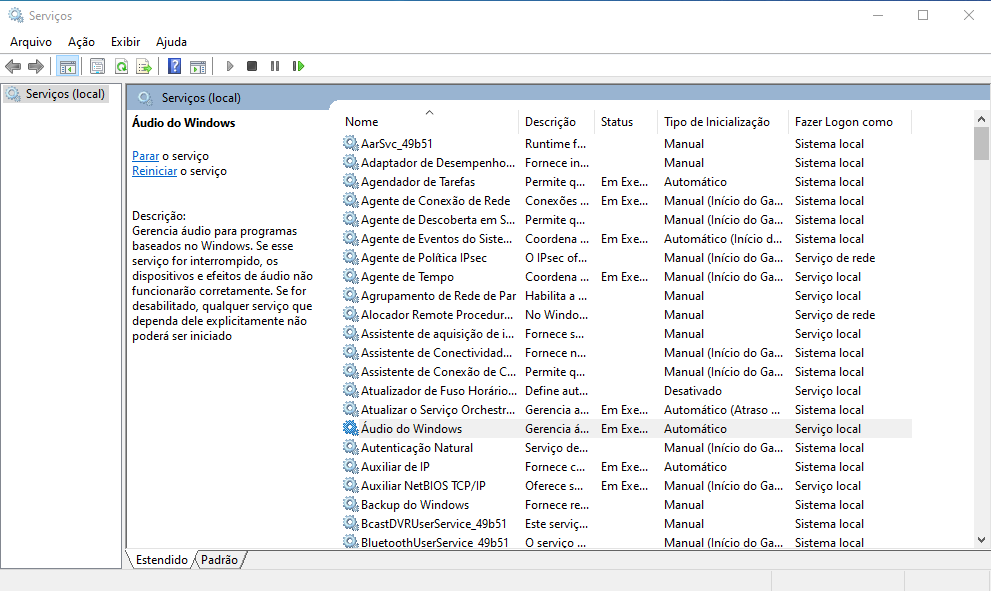The image size is (991, 591).
Task: Click the Desativado startup type cell
Action: click(x=693, y=391)
